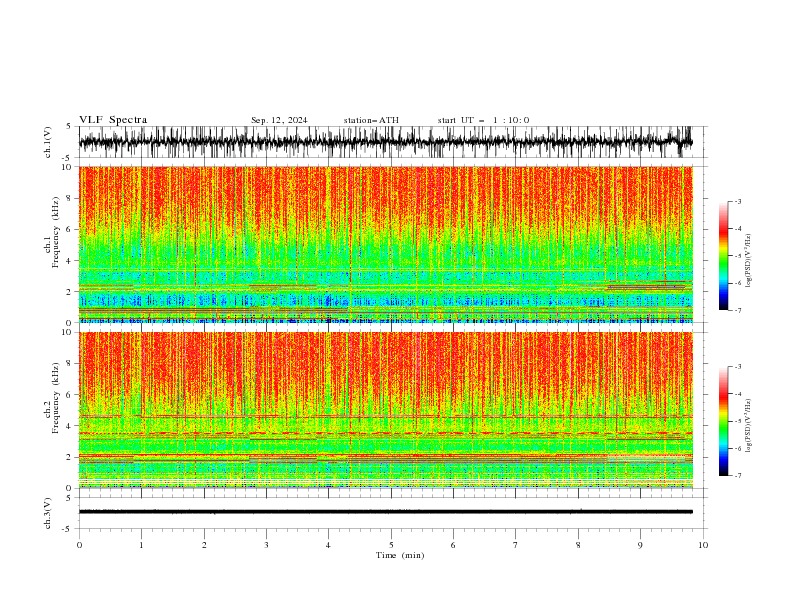Click the ch.1 spectrogram upper color bar

click(723, 256)
